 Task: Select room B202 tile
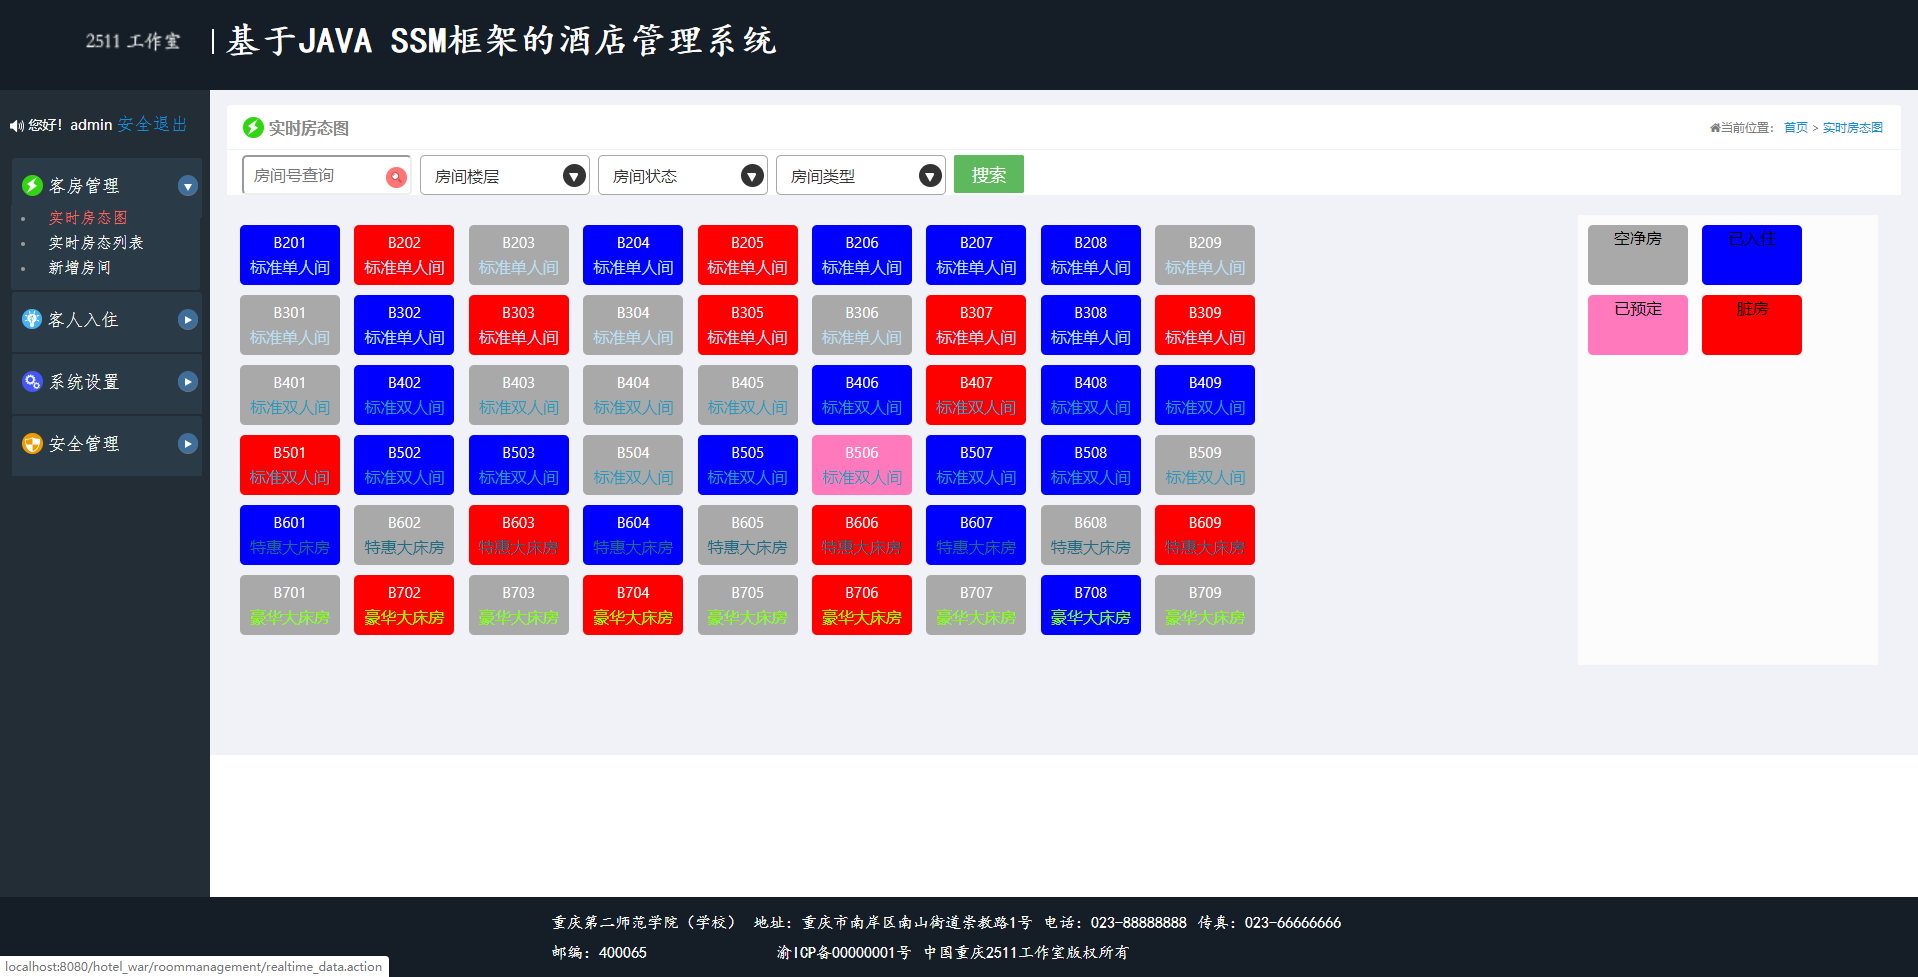click(x=404, y=255)
